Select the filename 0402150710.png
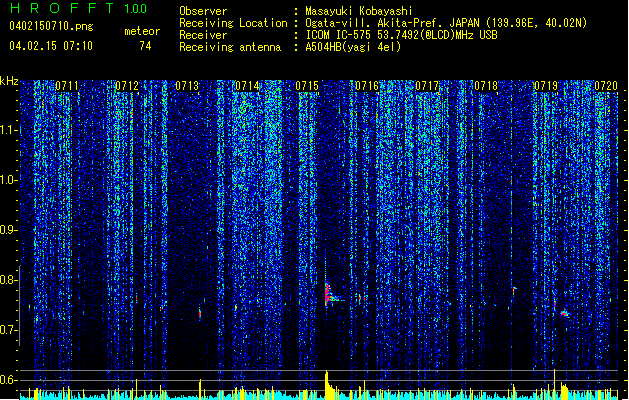629x400 pixels. [51, 26]
